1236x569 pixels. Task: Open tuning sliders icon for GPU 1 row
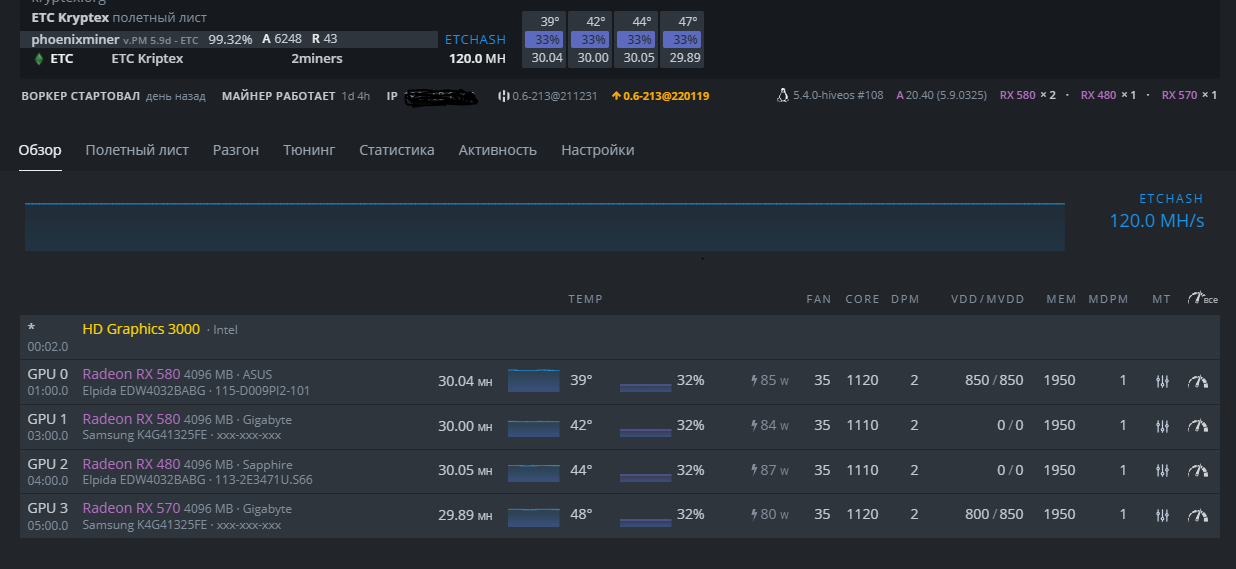pyautogui.click(x=1162, y=426)
